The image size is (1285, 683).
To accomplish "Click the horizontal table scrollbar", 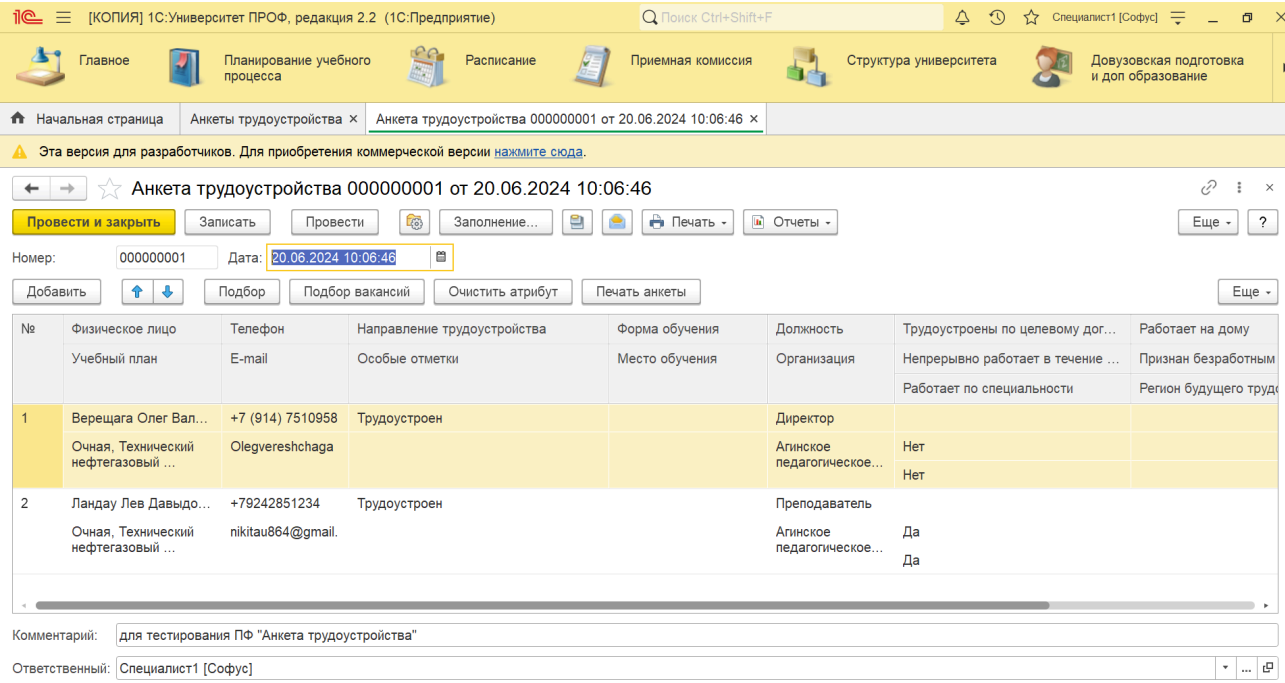I will point(540,605).
